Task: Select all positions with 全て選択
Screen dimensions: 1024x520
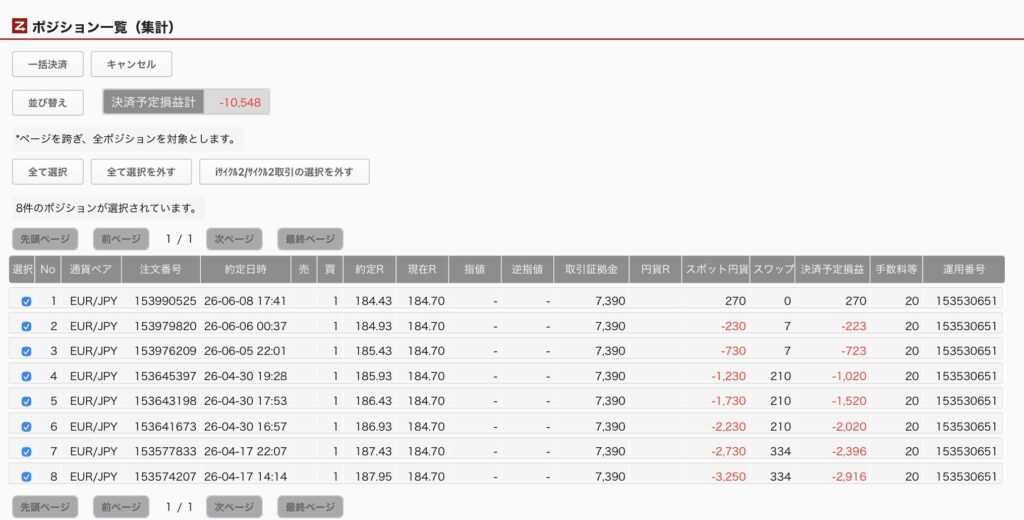Action: click(48, 172)
